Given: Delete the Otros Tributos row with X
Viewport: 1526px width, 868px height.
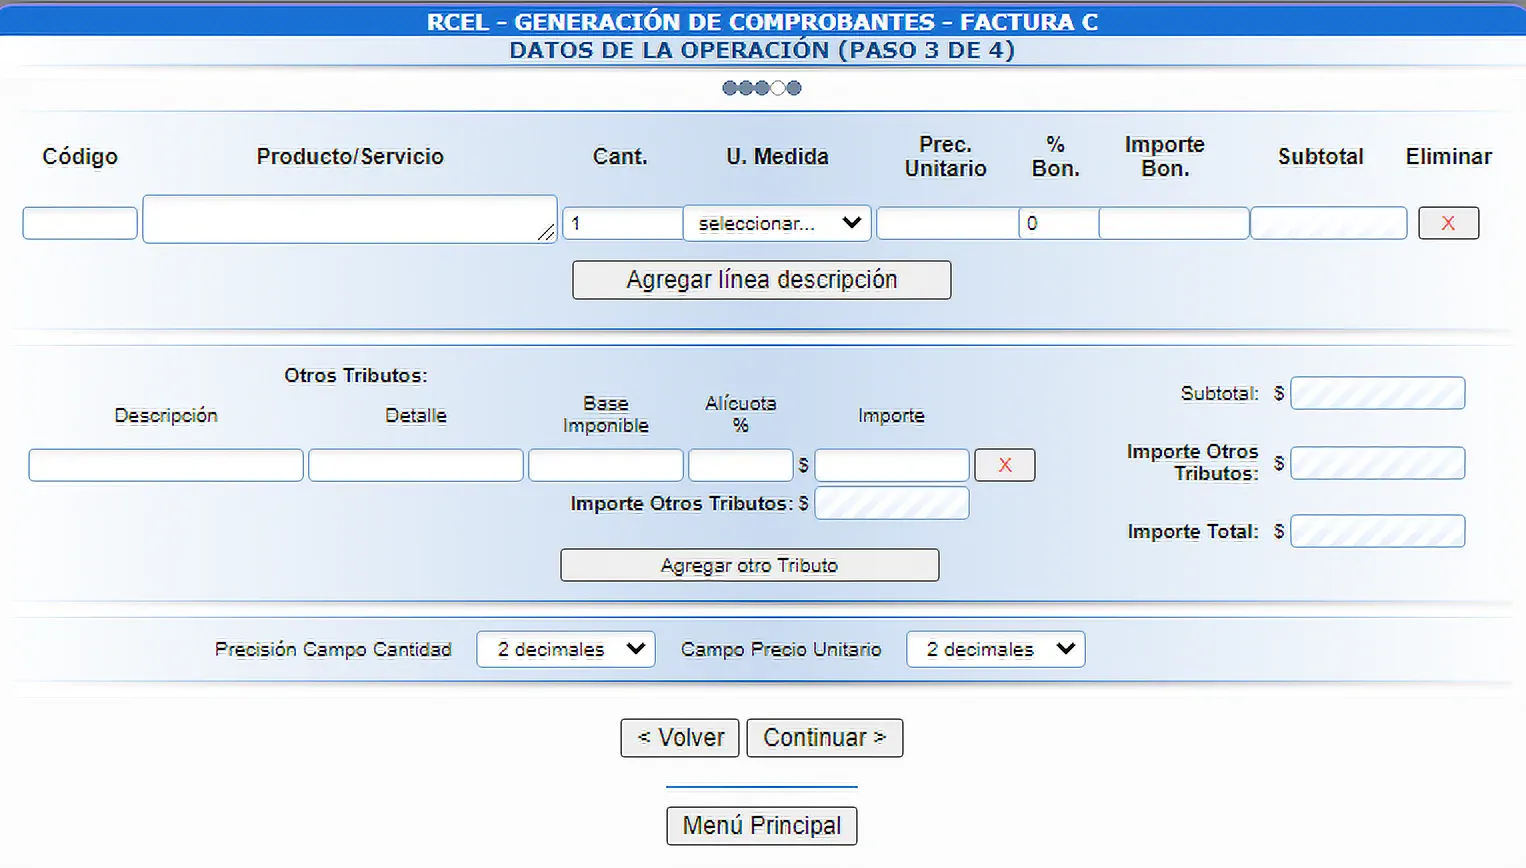Looking at the screenshot, I should click(x=1004, y=465).
